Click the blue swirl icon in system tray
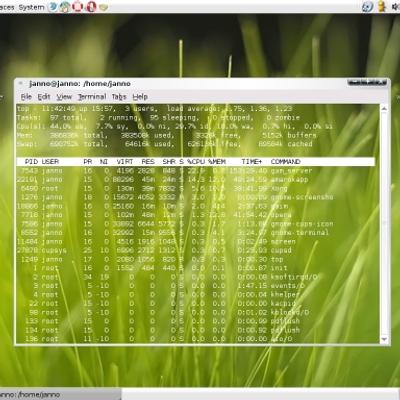Screen dimensions: 400x400 point(367,6)
